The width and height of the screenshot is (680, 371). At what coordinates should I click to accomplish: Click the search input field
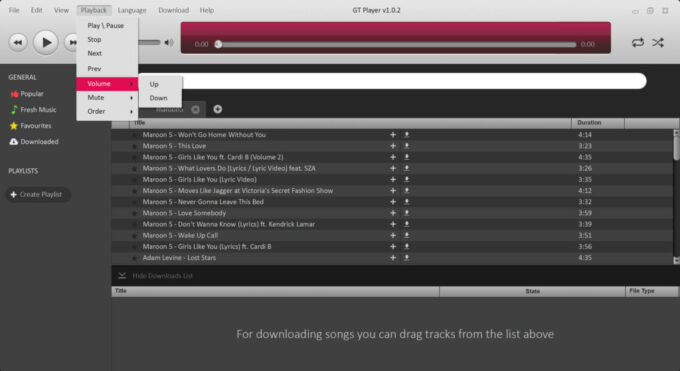coord(392,81)
